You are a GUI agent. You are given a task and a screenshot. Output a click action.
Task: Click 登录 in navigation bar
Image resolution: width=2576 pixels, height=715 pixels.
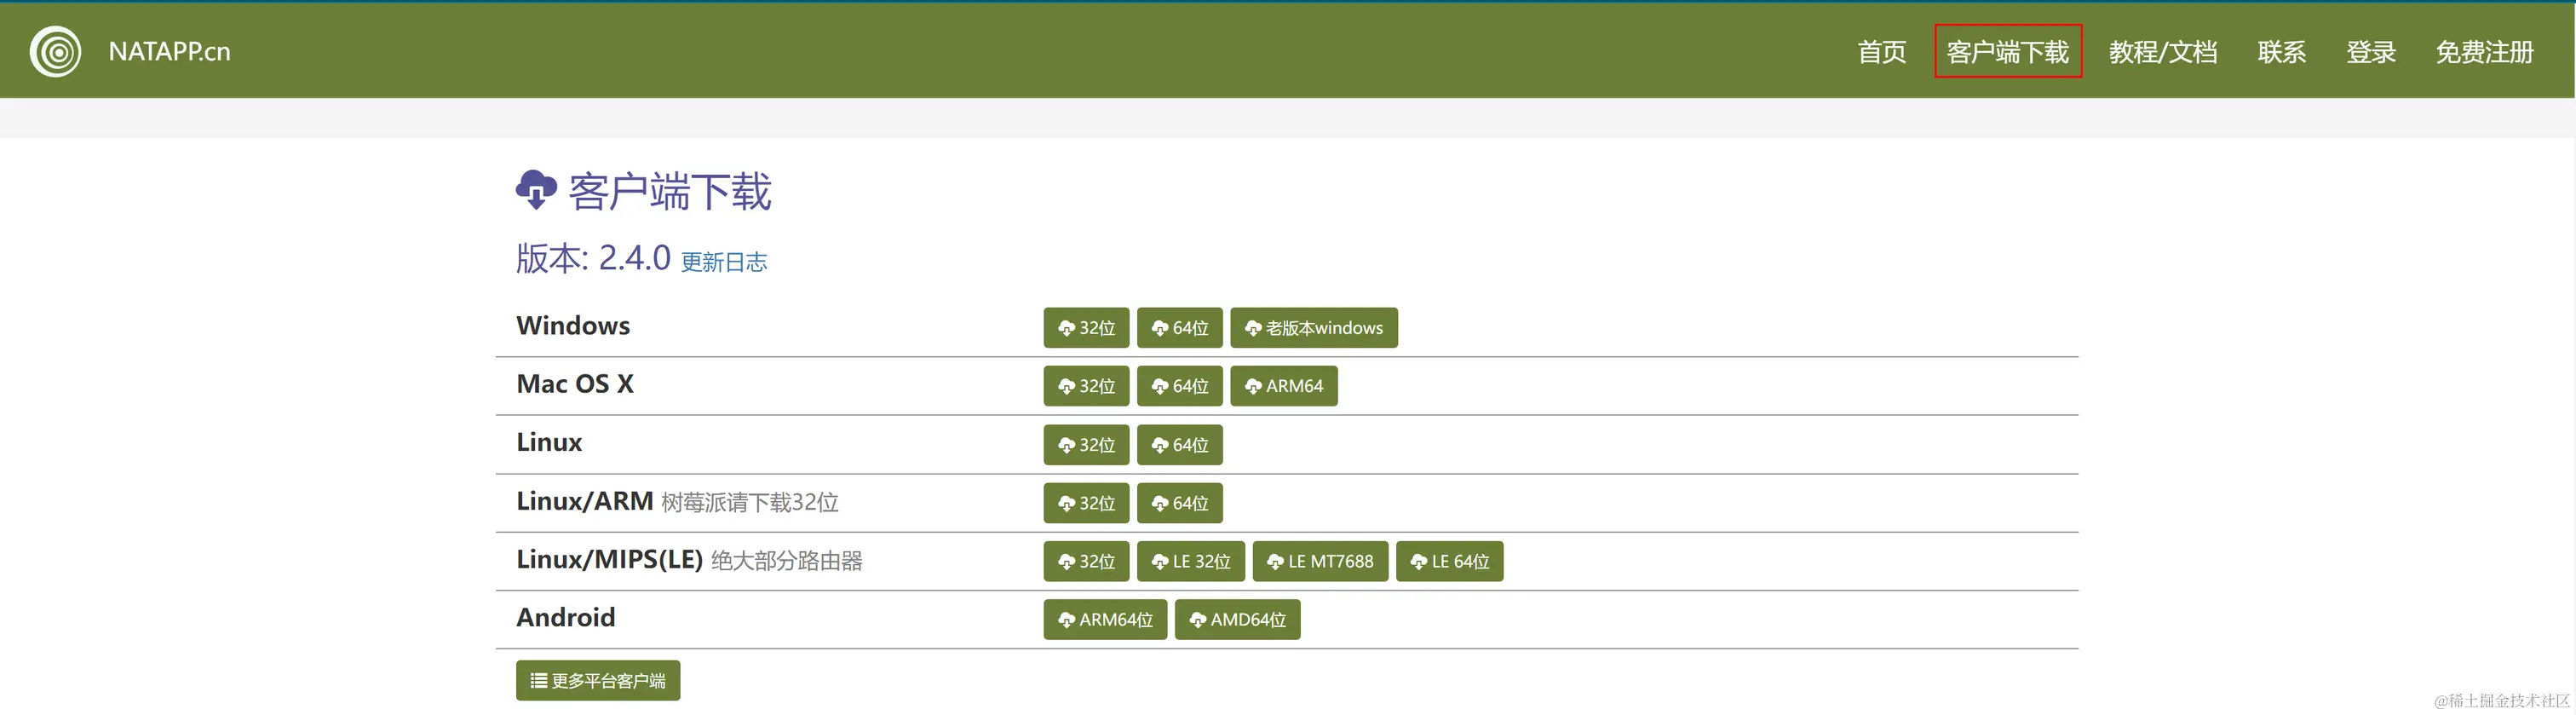pos(2371,52)
